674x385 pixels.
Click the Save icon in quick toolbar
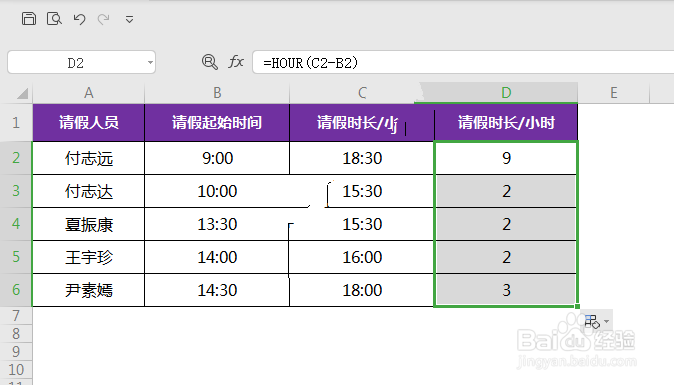(29, 19)
